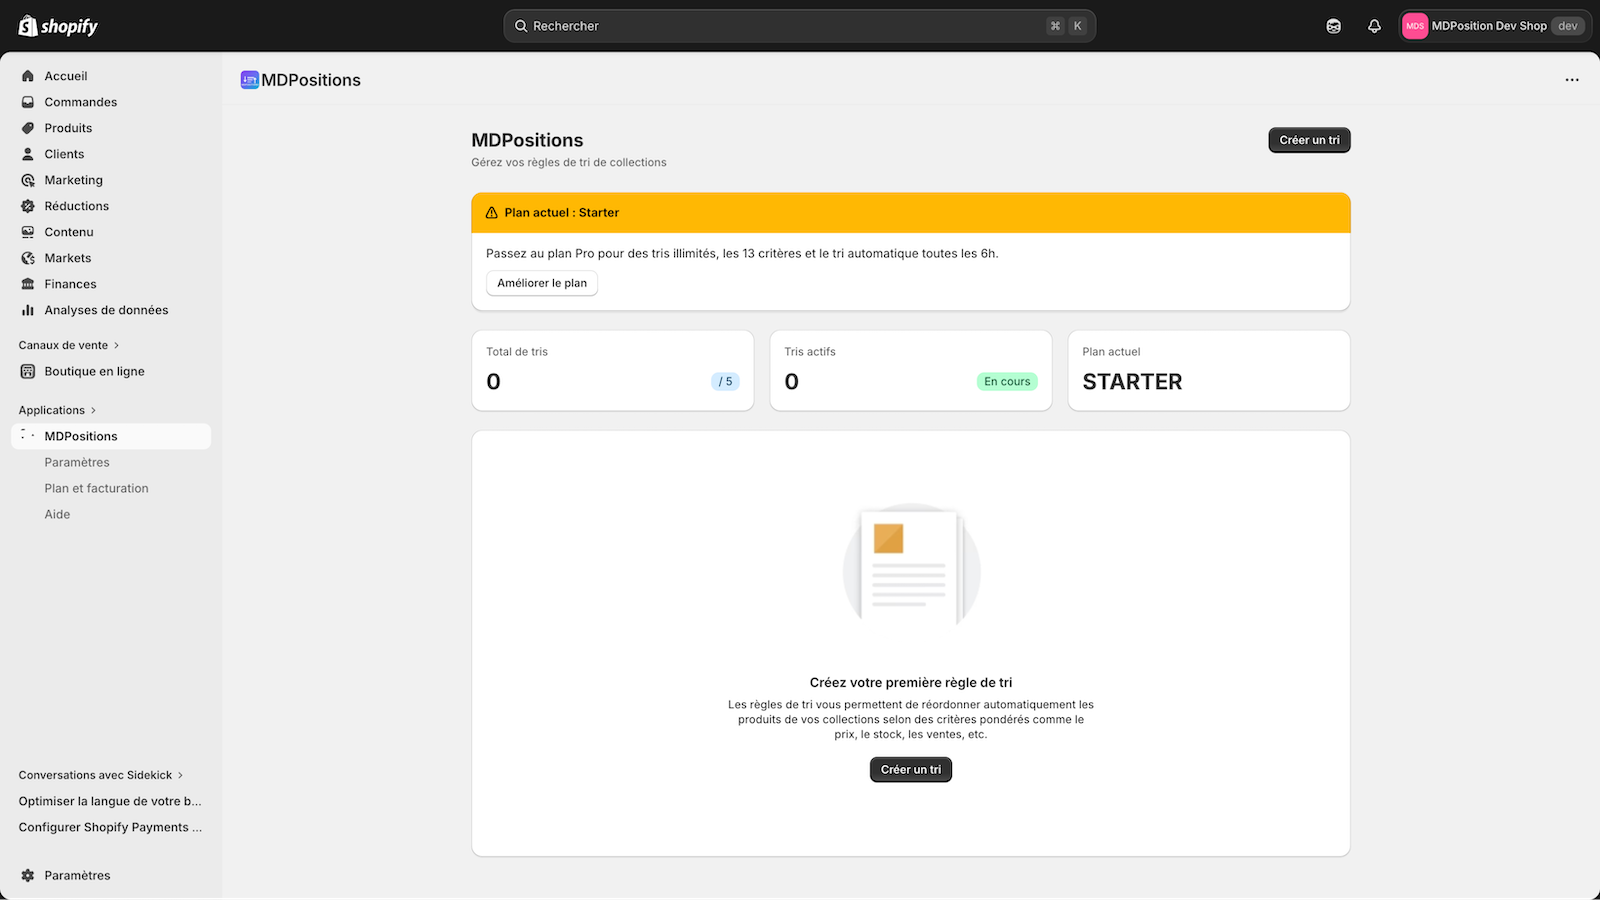Open the Réductions discount icon

28,206
